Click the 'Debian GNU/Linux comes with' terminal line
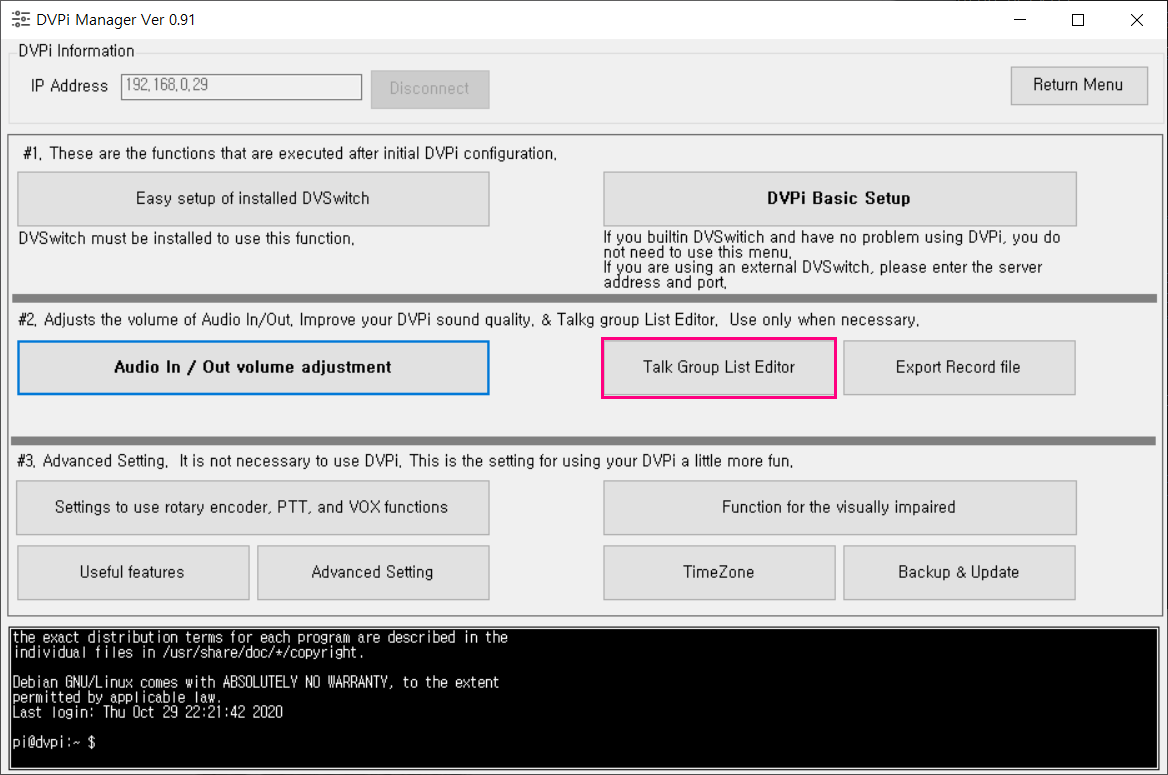Screen dimensions: 1168x775 pos(256,683)
